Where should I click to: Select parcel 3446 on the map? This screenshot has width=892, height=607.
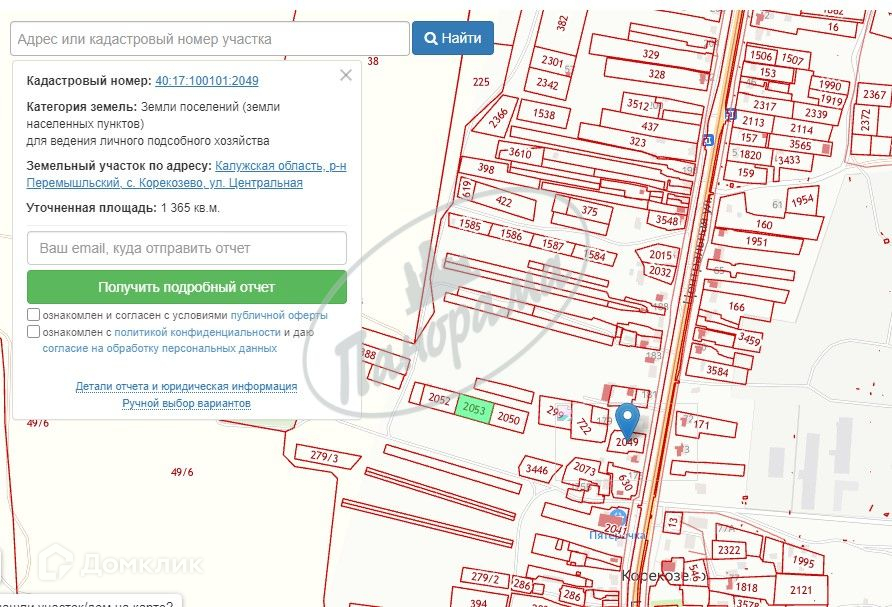pos(536,469)
